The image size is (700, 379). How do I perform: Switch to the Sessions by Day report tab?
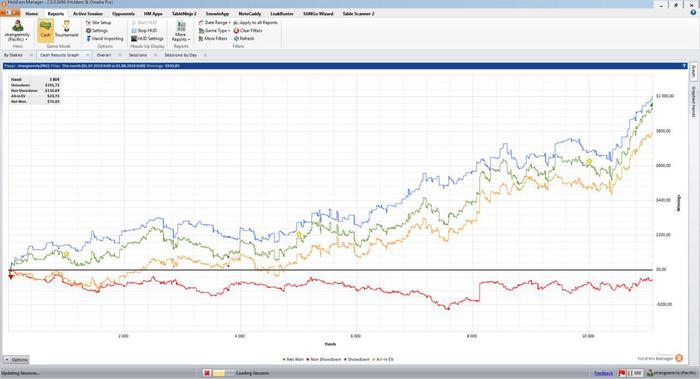(180, 55)
